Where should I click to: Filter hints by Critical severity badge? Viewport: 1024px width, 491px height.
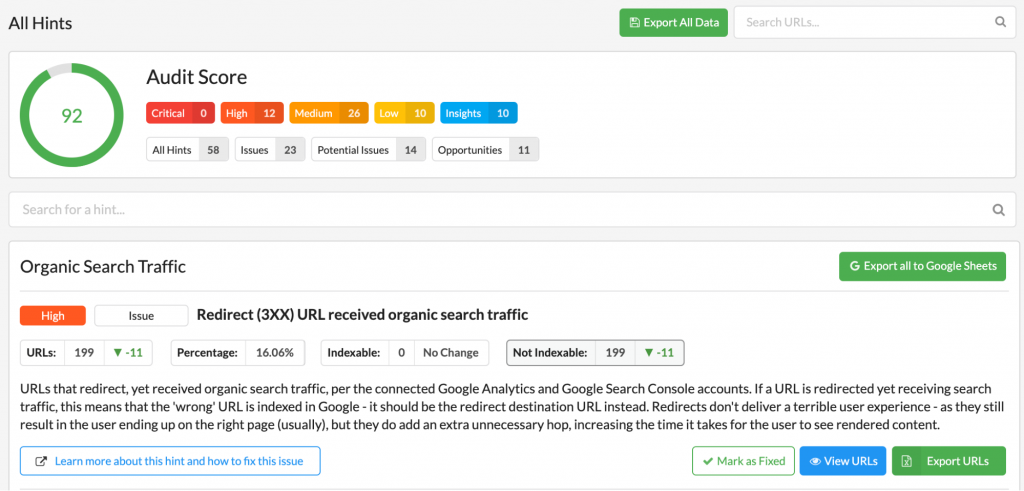[x=180, y=113]
